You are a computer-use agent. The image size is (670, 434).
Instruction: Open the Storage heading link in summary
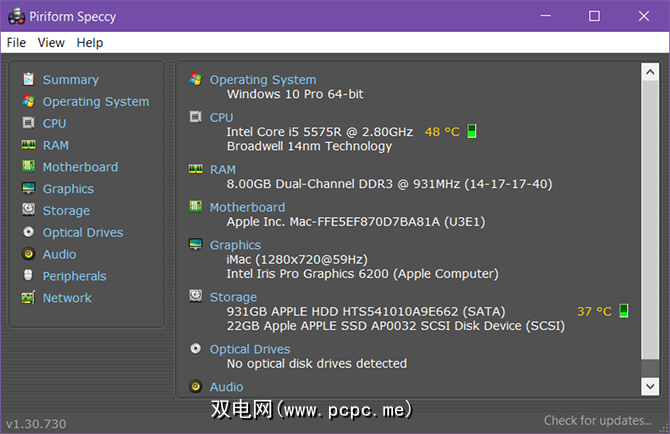tap(233, 297)
